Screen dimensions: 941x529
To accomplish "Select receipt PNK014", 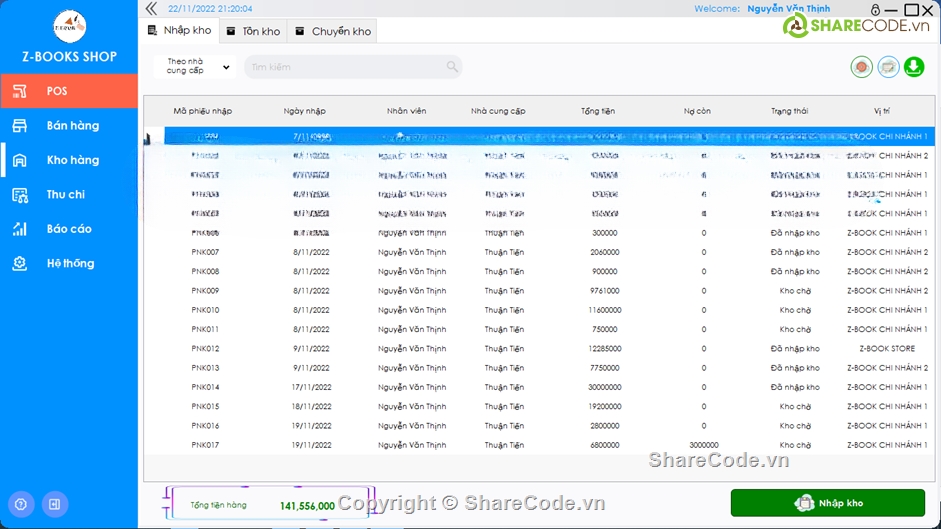I will point(205,387).
